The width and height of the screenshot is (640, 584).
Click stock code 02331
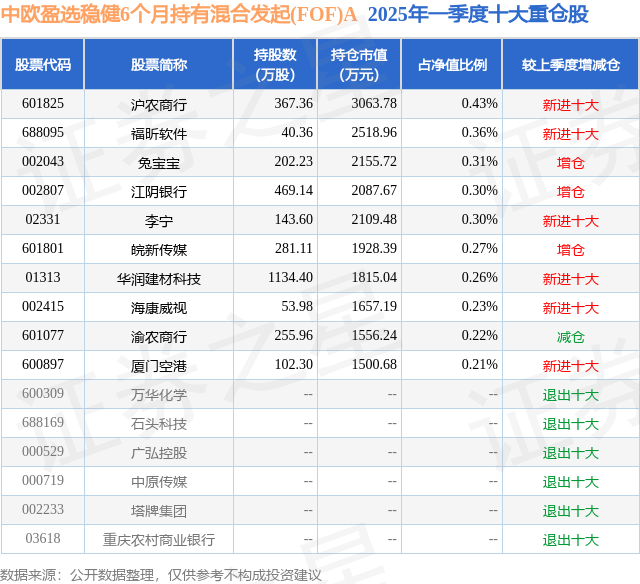point(43,220)
